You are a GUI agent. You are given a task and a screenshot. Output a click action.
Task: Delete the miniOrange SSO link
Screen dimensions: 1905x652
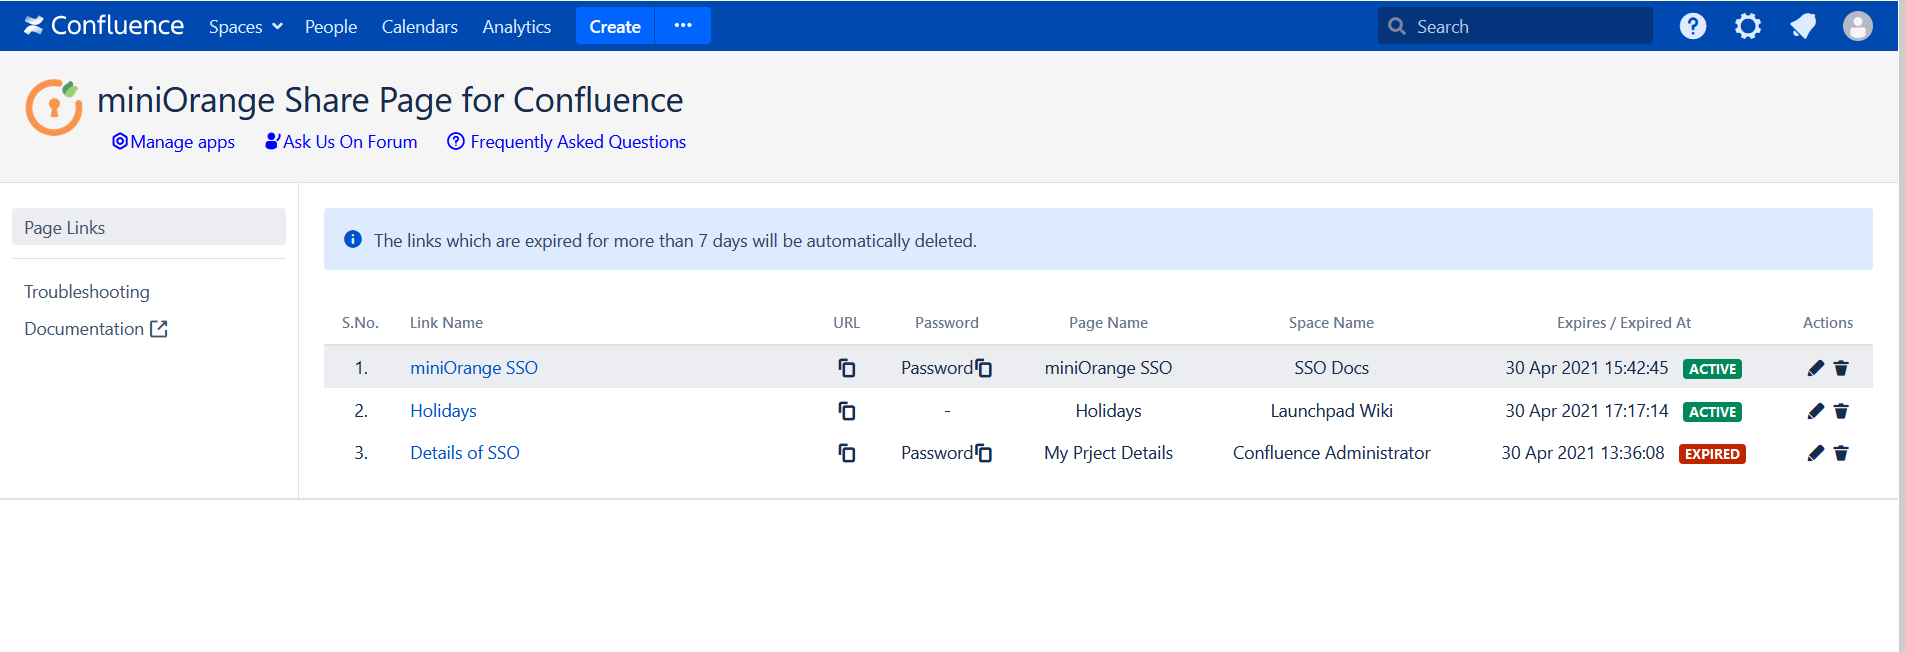(1841, 368)
